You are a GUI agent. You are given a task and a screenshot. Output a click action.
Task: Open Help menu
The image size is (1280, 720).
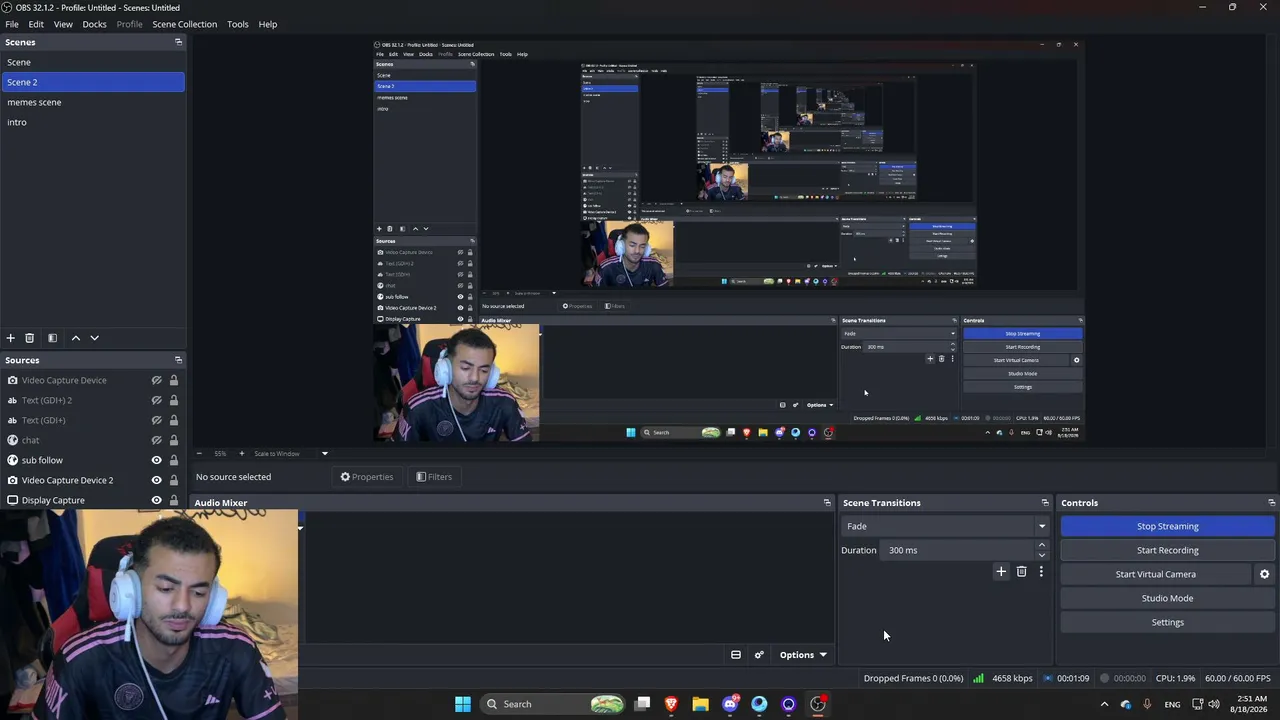[x=268, y=24]
